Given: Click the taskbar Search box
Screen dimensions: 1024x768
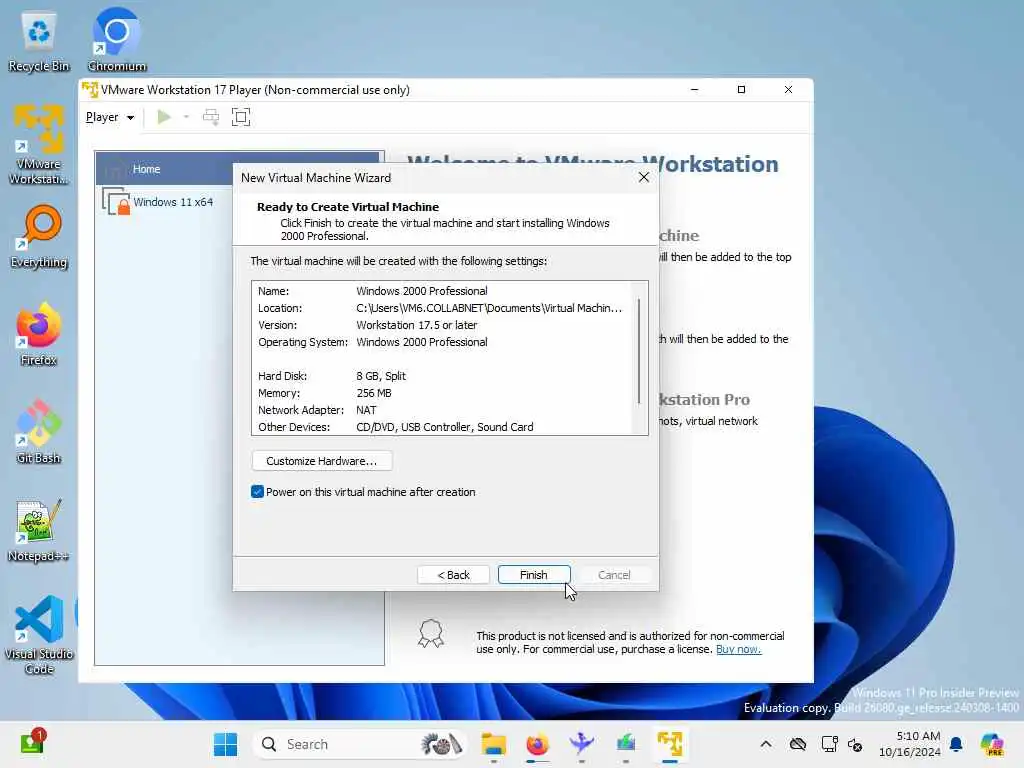Looking at the screenshot, I should click(x=359, y=744).
